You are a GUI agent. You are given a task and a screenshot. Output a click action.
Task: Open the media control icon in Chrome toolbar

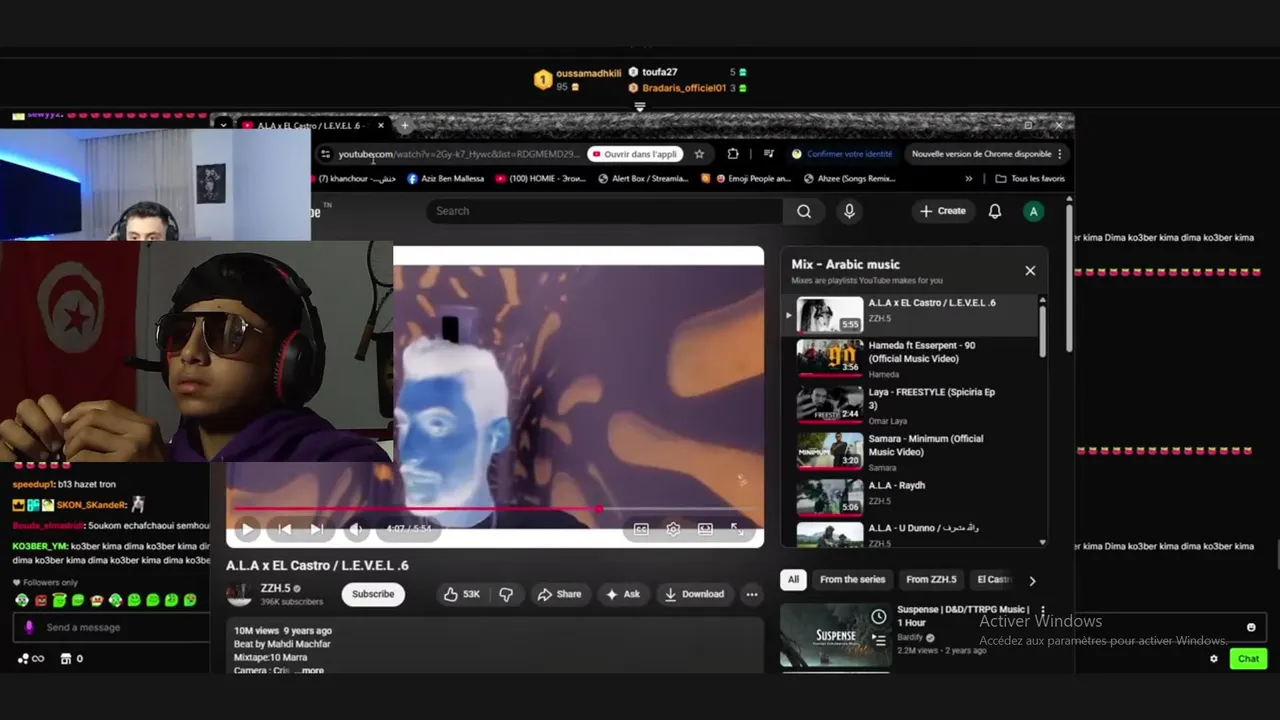(x=768, y=154)
